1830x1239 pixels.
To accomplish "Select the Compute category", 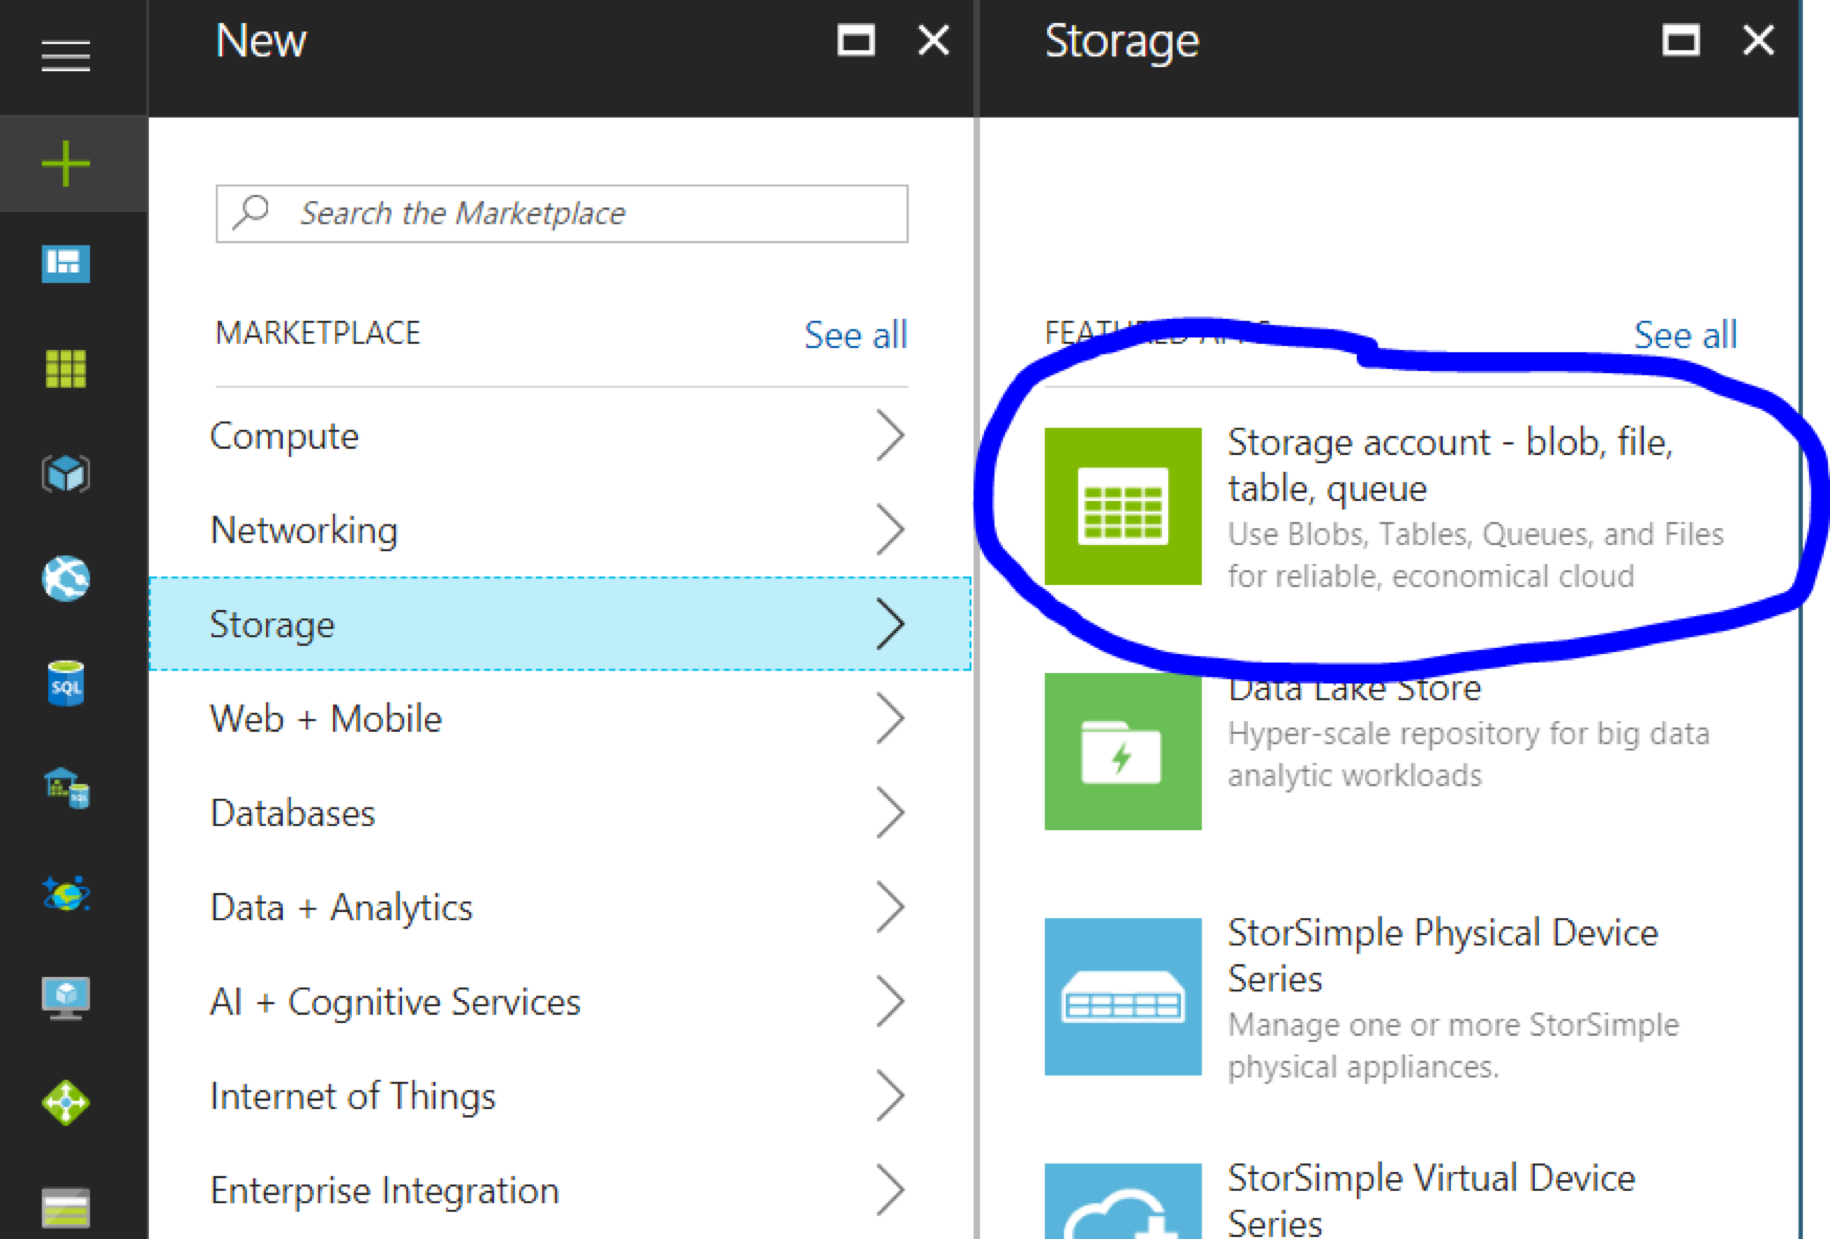I will 560,436.
